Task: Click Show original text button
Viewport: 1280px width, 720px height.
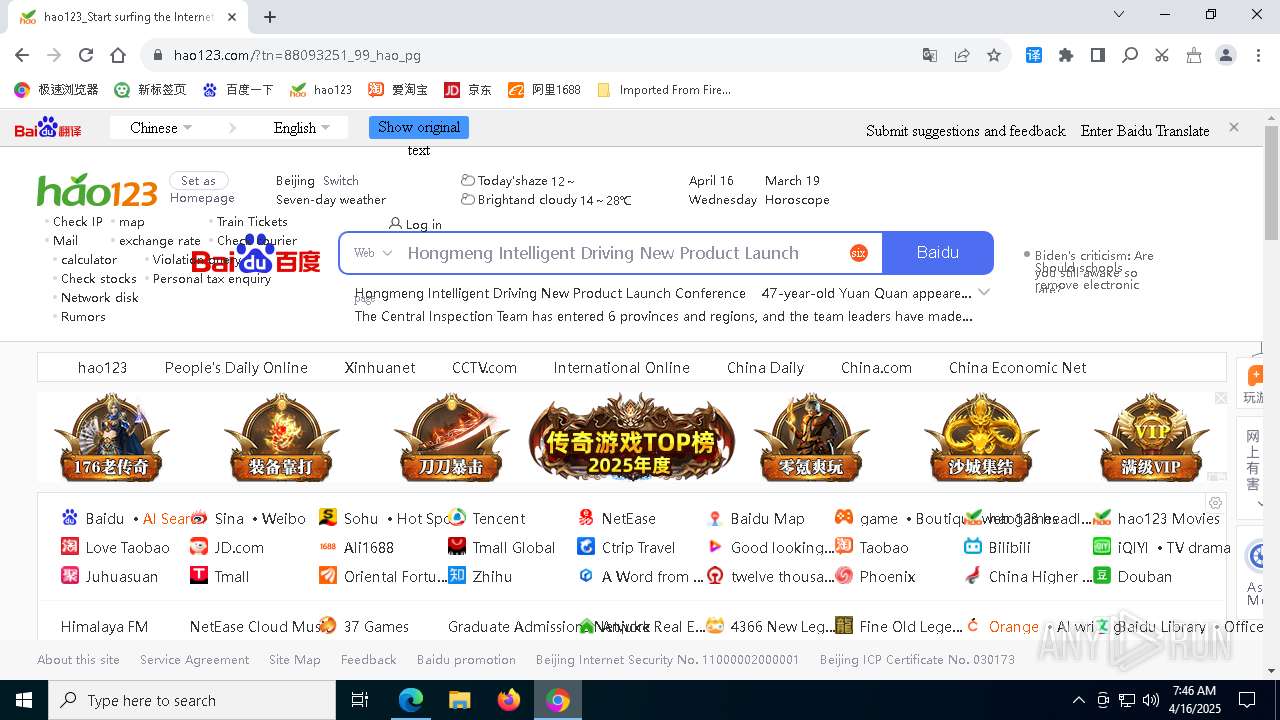Action: coord(419,128)
